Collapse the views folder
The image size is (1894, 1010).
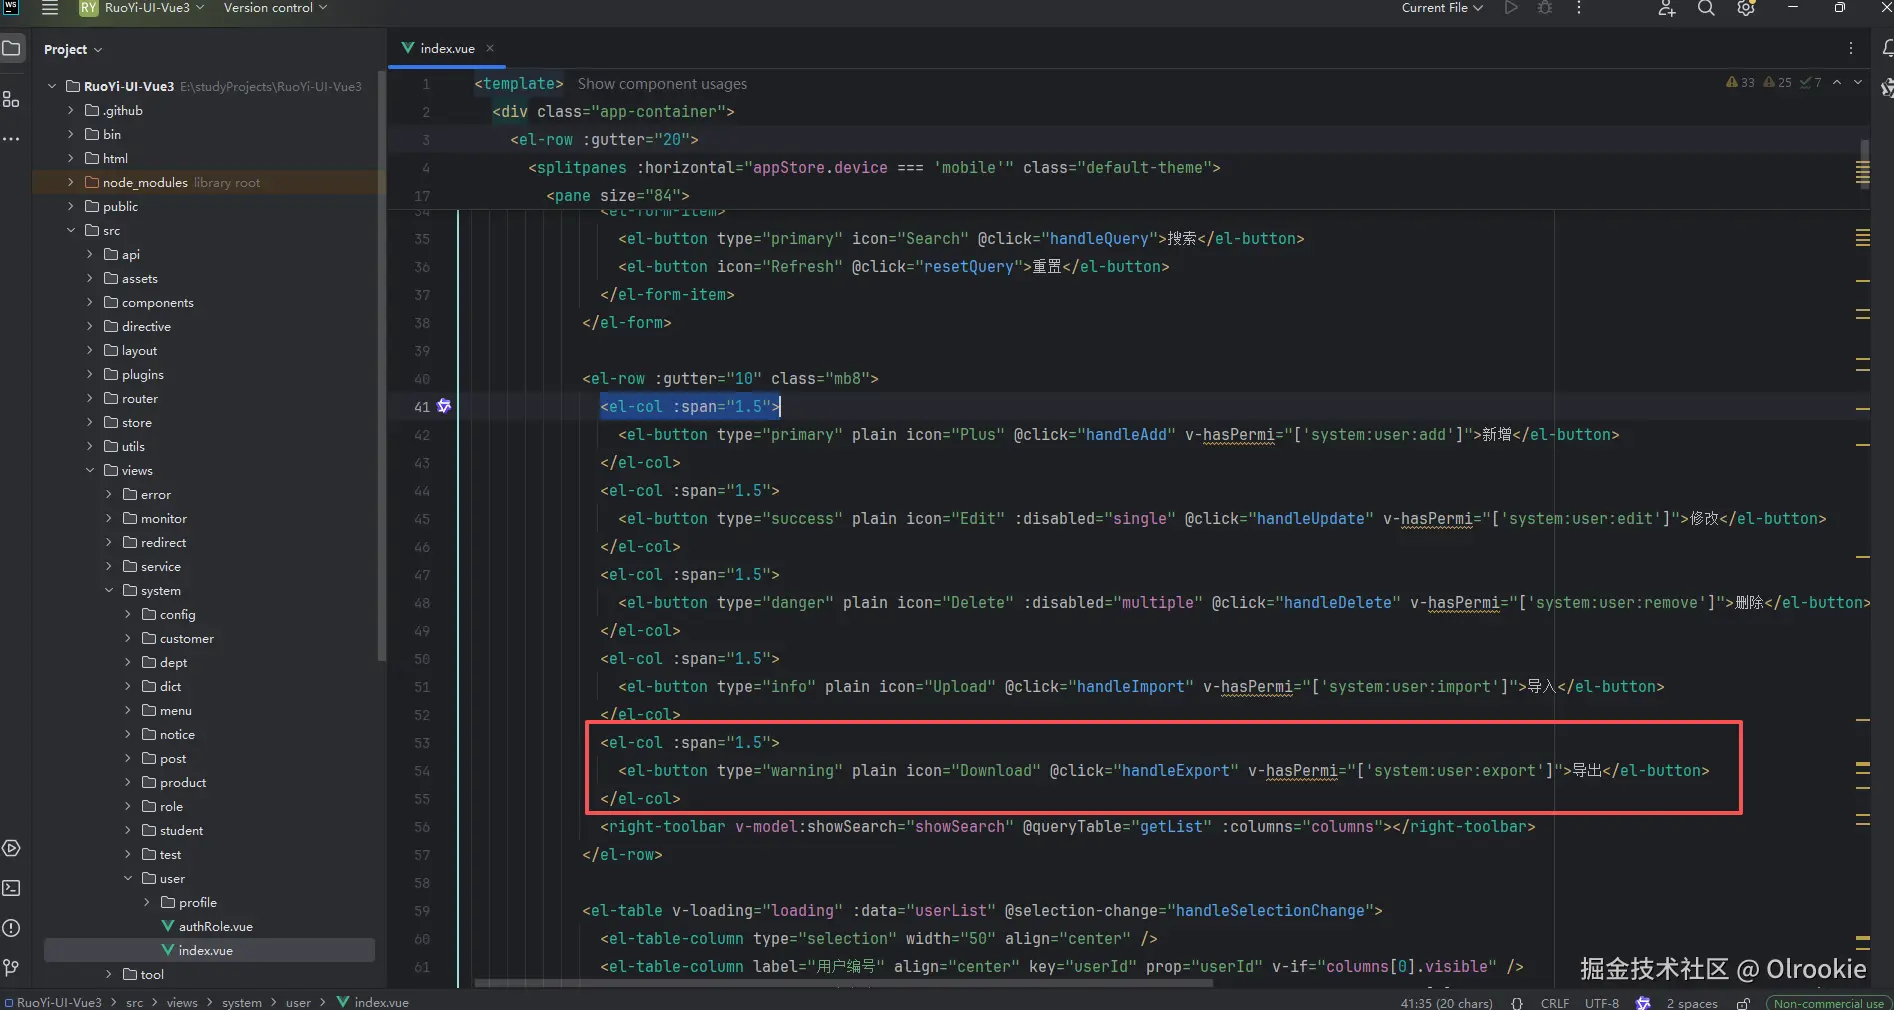click(90, 470)
